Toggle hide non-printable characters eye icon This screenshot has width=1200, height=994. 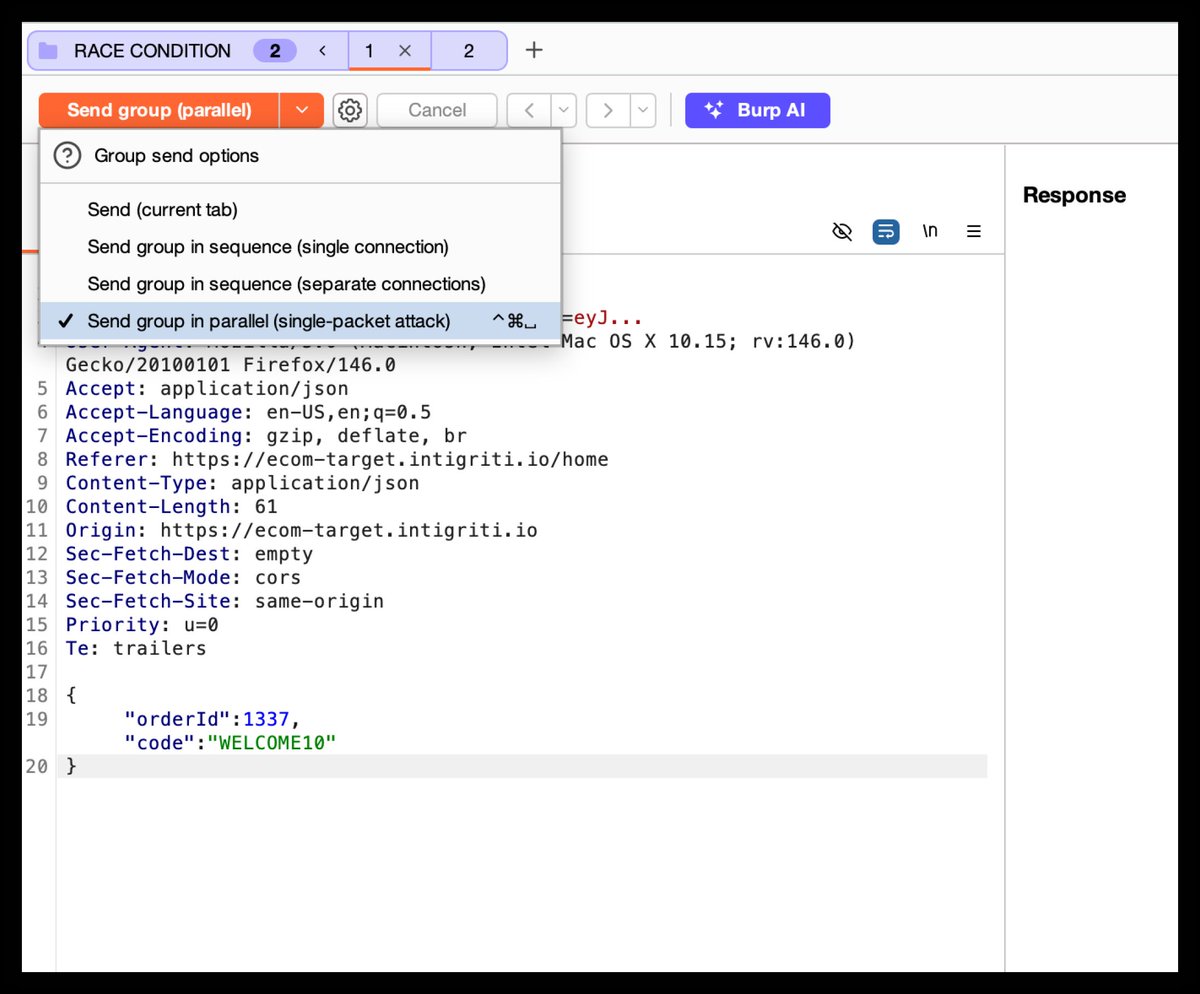click(842, 232)
